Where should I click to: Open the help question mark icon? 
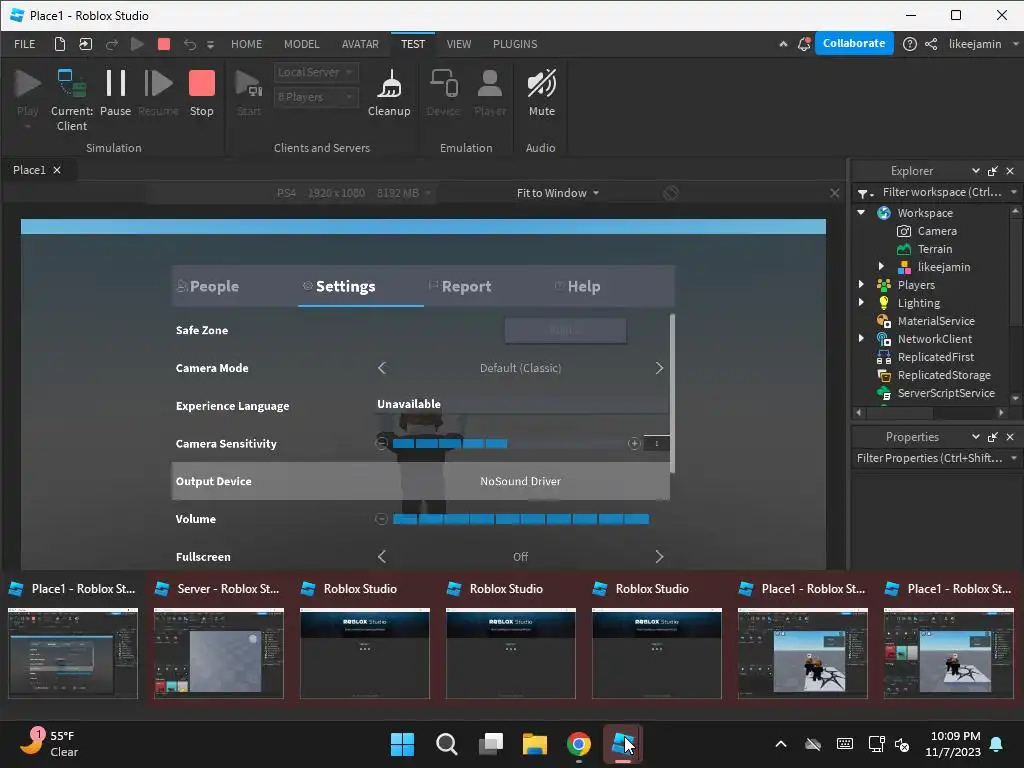(909, 44)
